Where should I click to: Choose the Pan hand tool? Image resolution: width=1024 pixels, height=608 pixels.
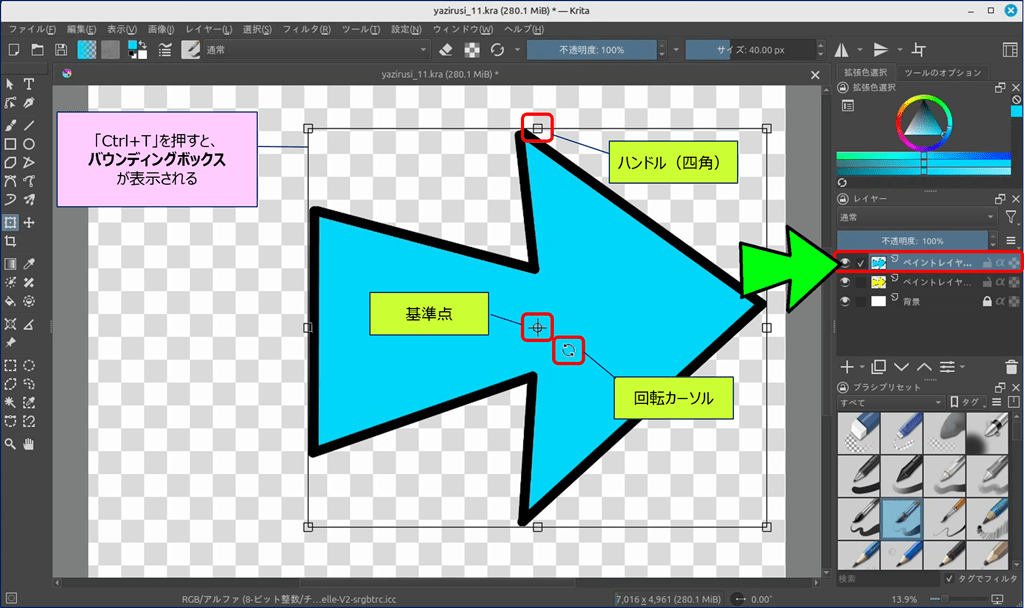[29, 443]
